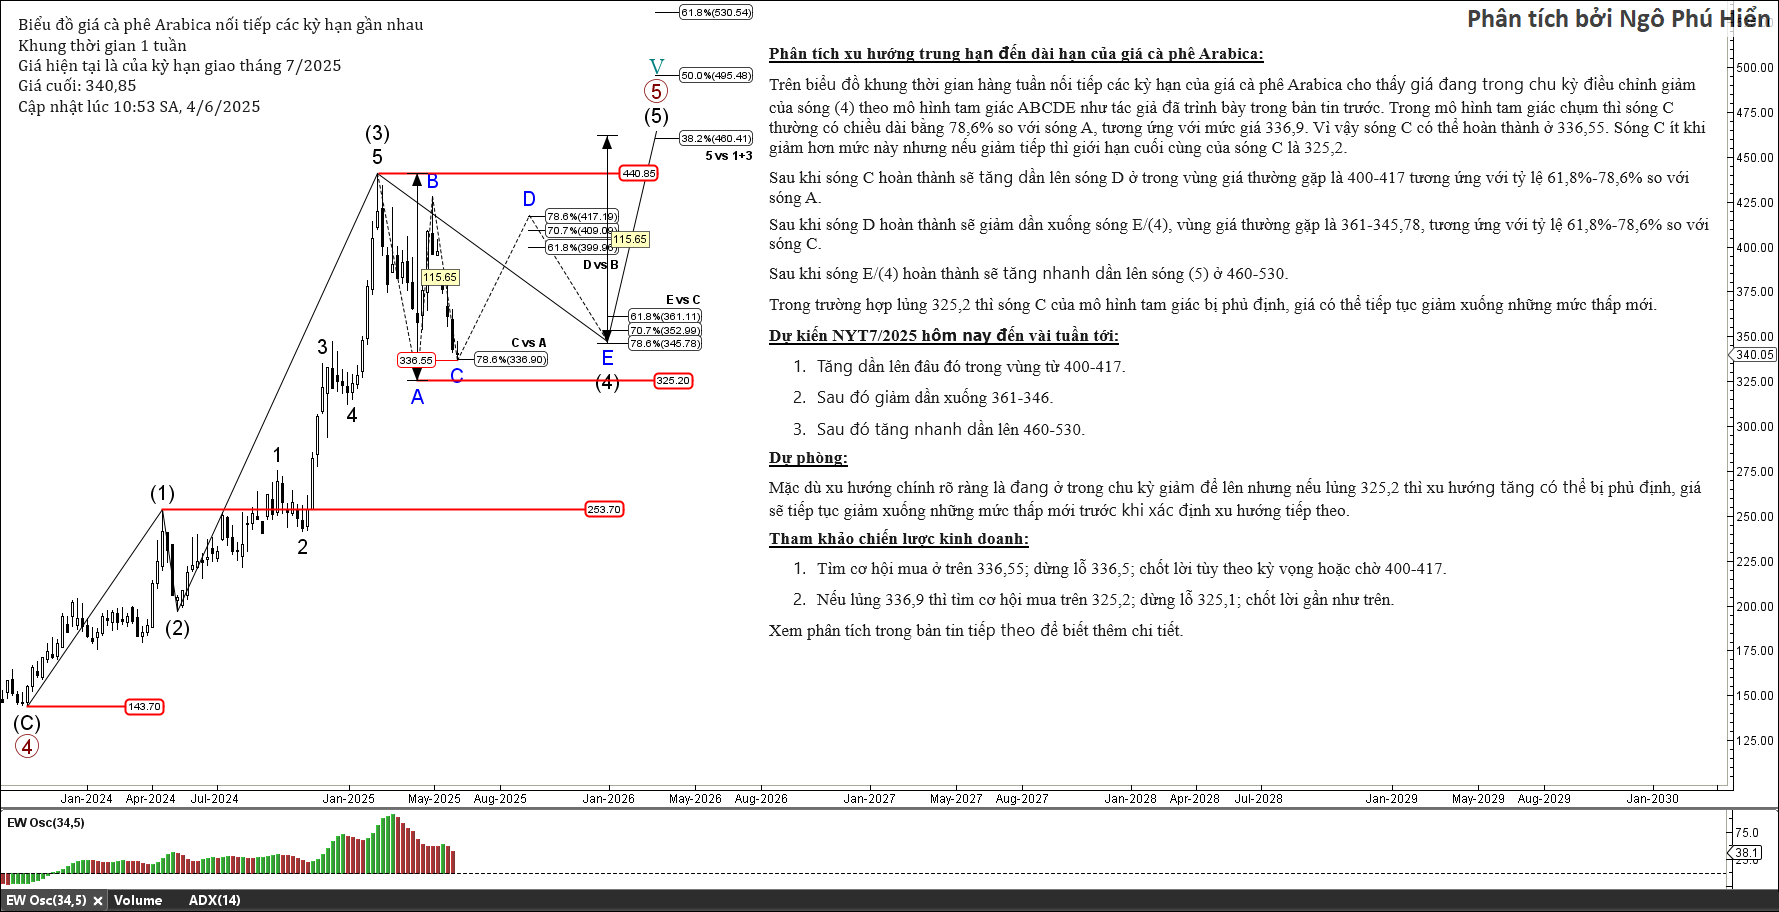Click the 38.1 oscillator value marker

coord(1746,853)
